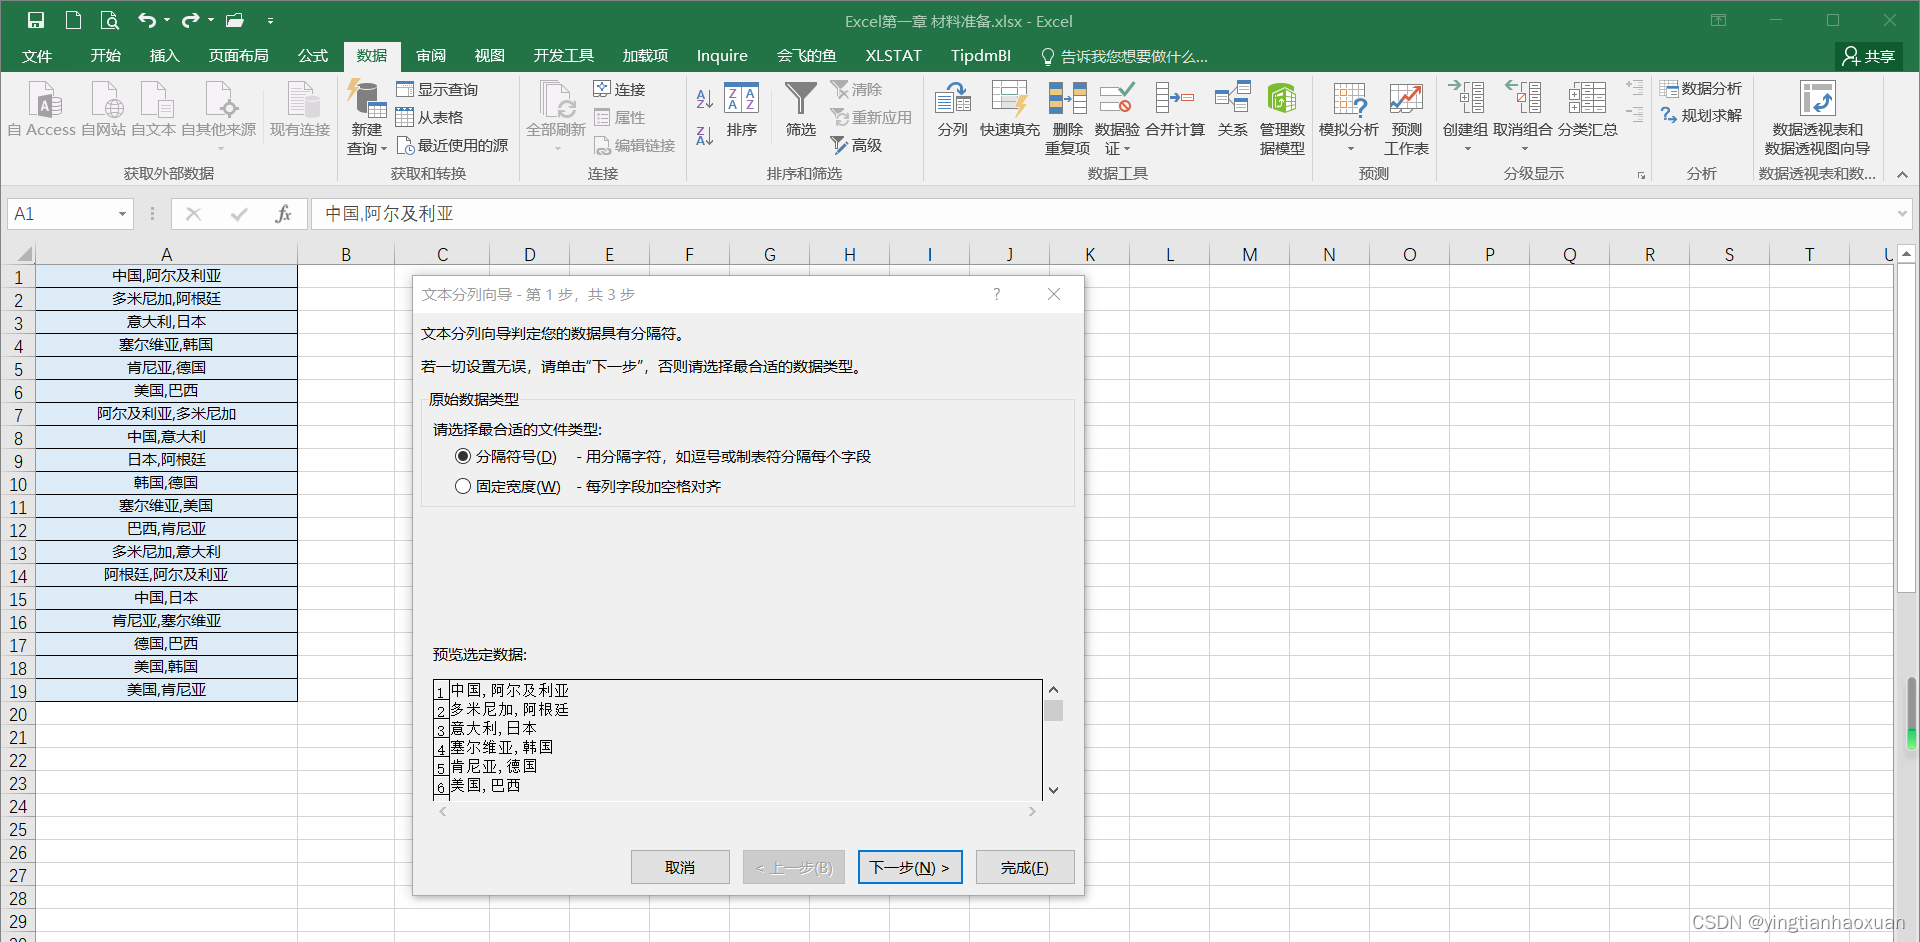Click 最近使用的源
The width and height of the screenshot is (1920, 942).
click(452, 146)
